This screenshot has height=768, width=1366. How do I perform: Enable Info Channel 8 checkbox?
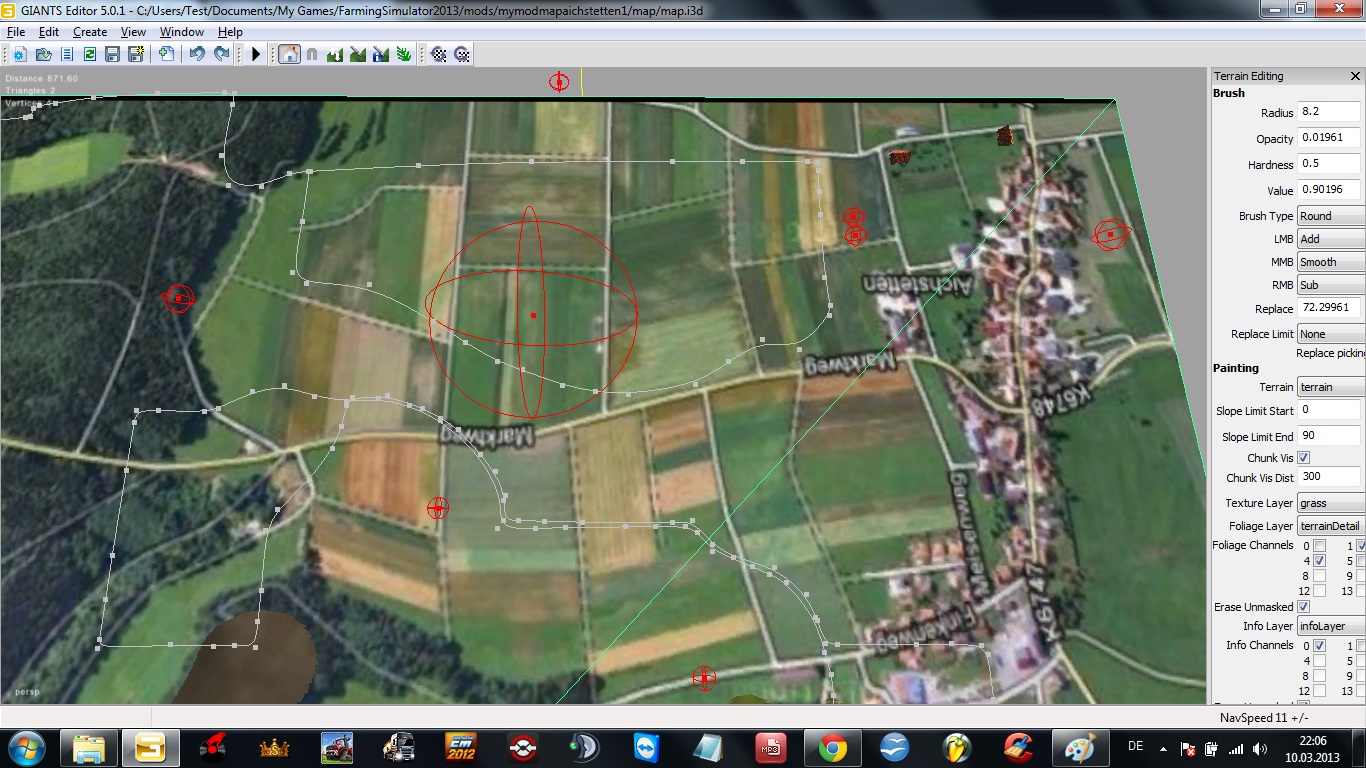(x=1319, y=676)
